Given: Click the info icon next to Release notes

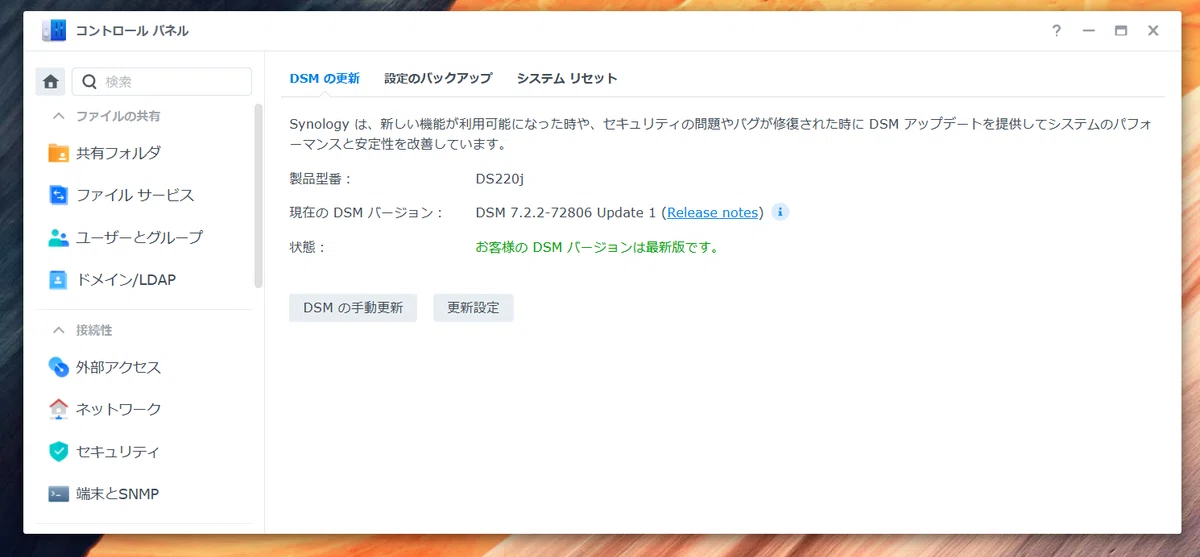Looking at the screenshot, I should pyautogui.click(x=780, y=212).
